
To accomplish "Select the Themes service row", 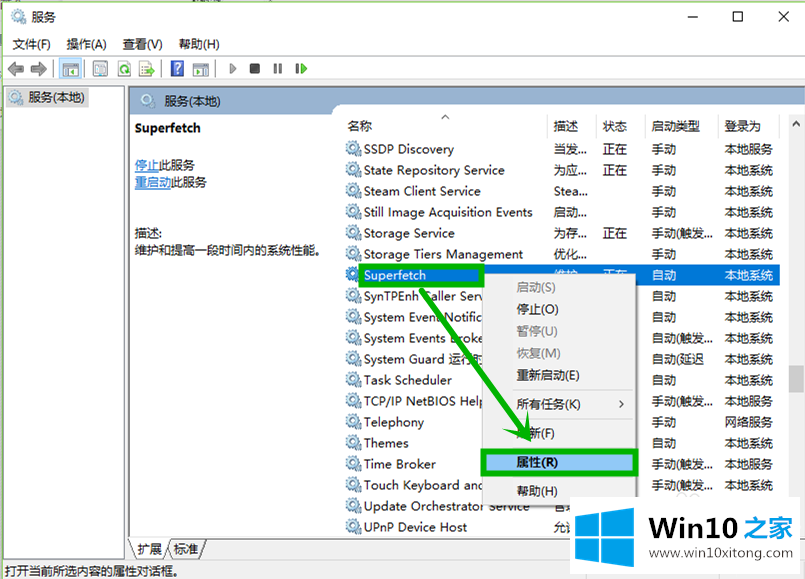I will pyautogui.click(x=562, y=443).
